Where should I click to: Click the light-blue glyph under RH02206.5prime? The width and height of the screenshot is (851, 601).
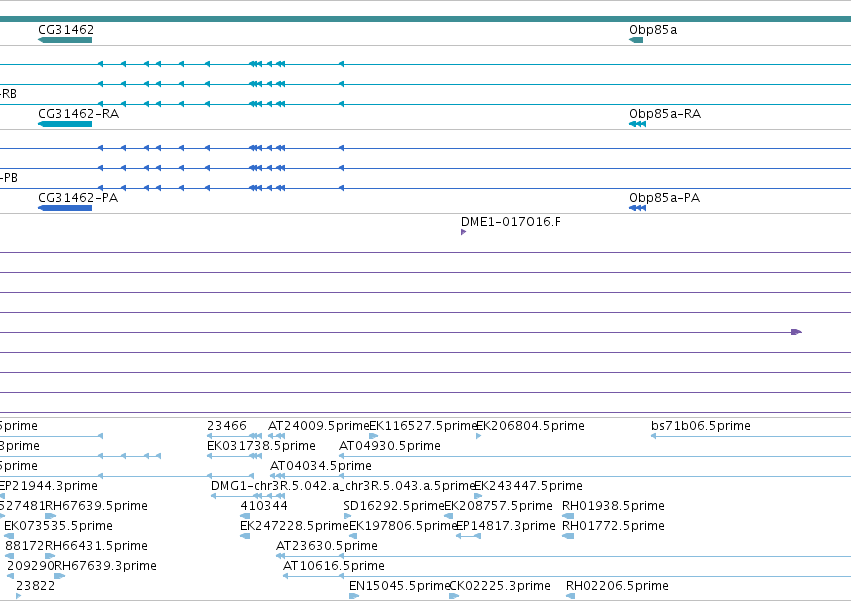point(570,596)
